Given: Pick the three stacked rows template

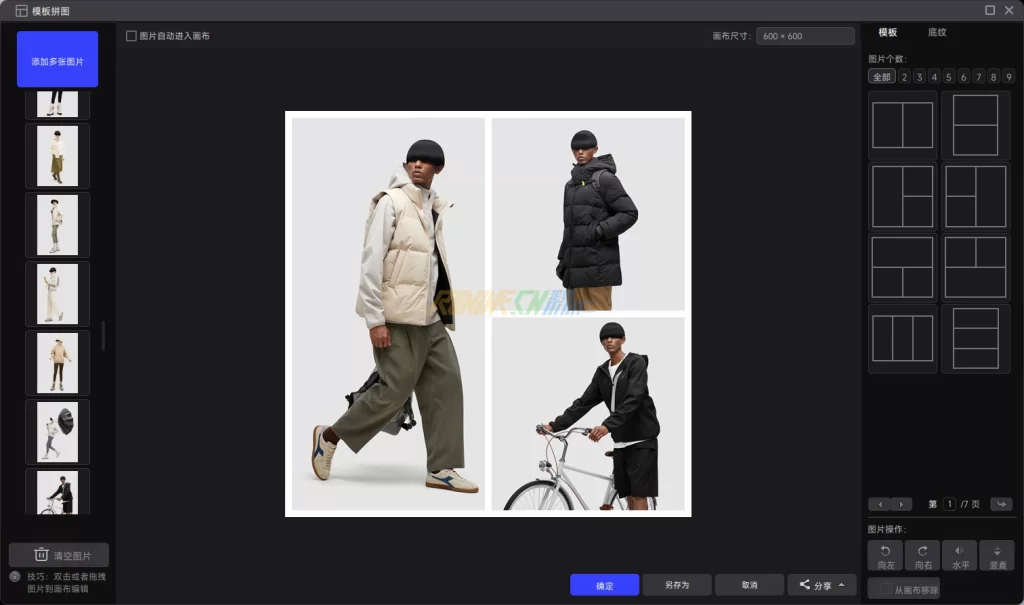Looking at the screenshot, I should [975, 339].
